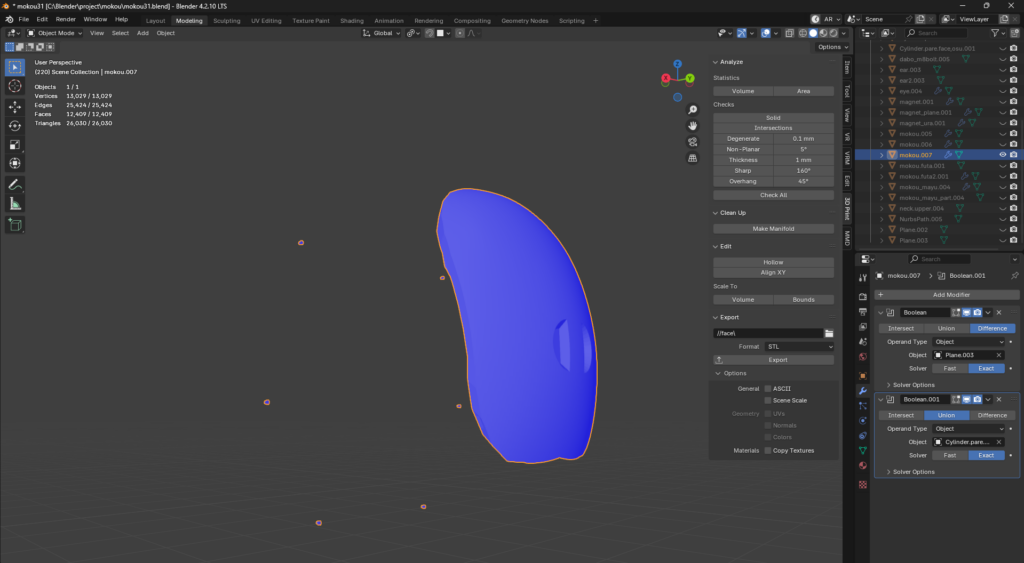
Task: Enable the Scene Scale checkbox
Action: coord(768,400)
